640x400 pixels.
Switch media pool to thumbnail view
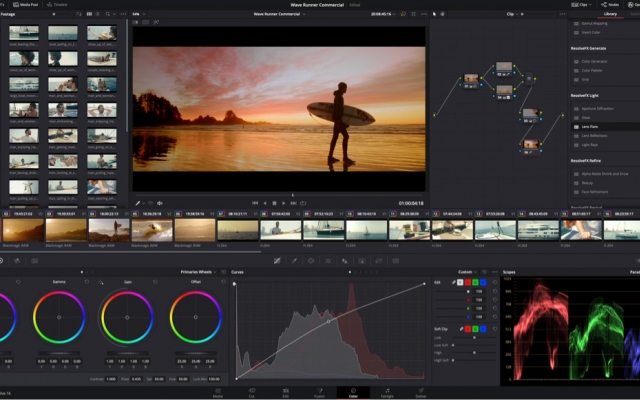pos(89,14)
